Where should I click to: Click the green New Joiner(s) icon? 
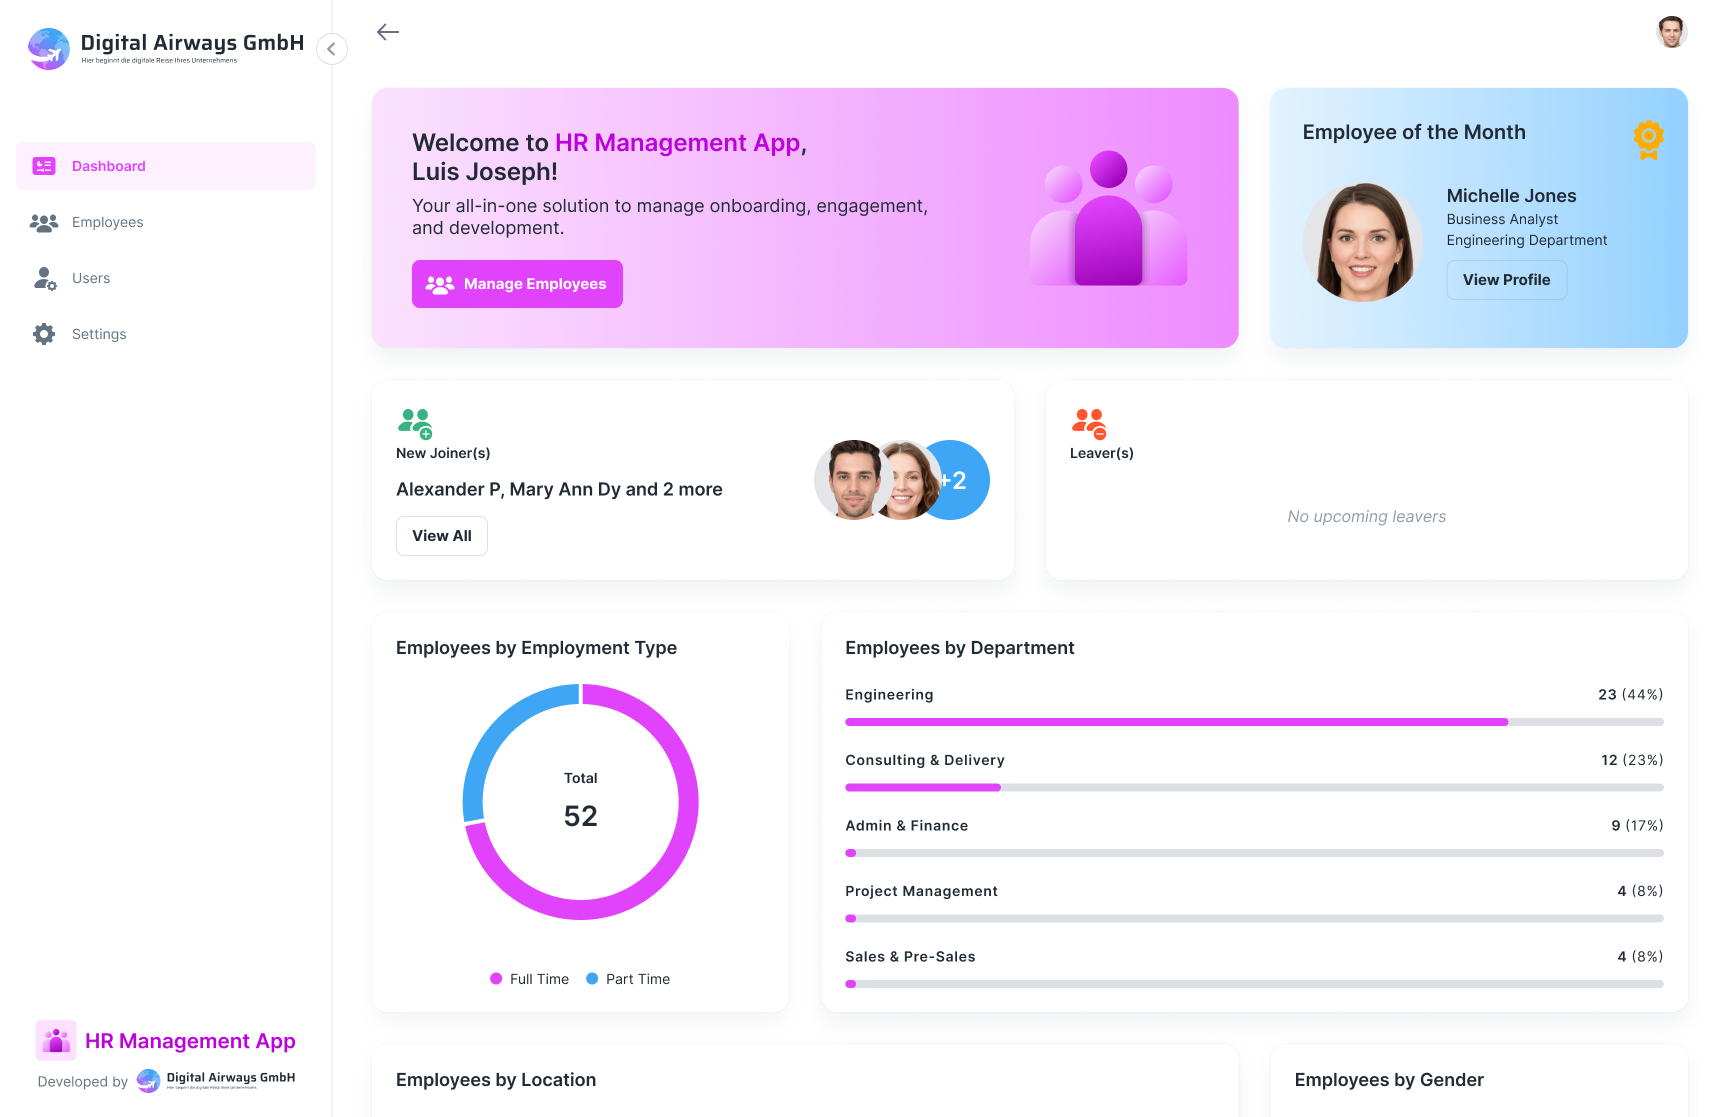click(x=415, y=424)
